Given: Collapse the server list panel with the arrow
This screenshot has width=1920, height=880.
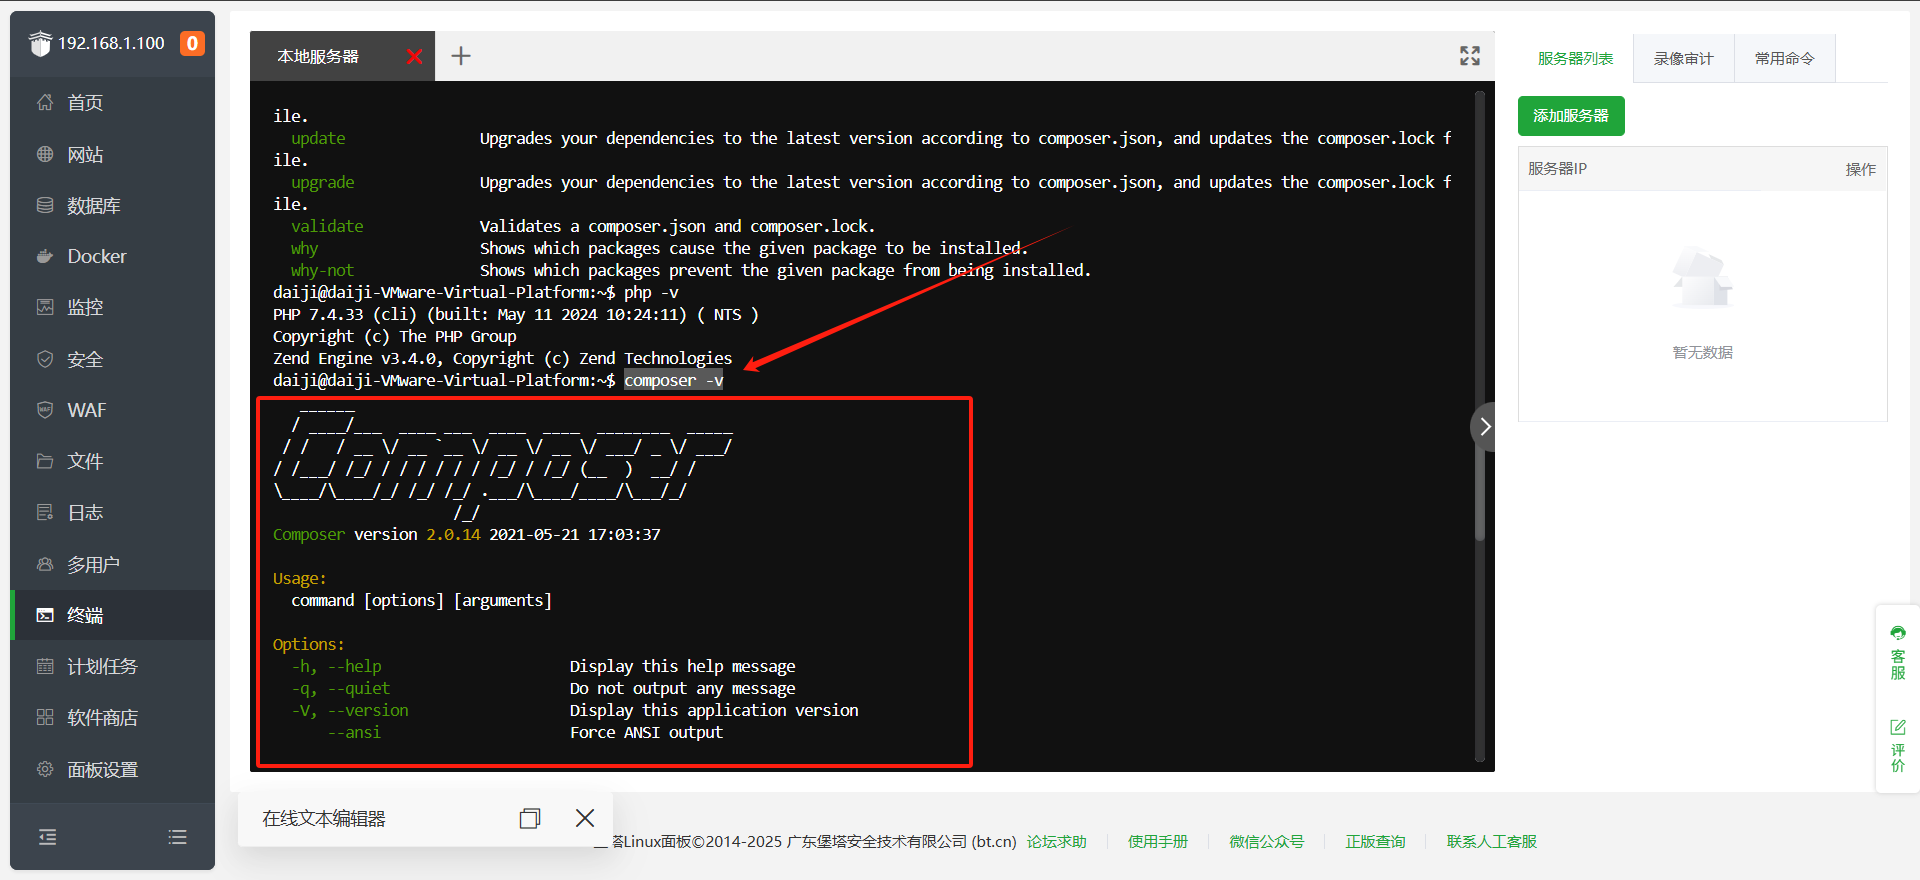Looking at the screenshot, I should [x=1485, y=427].
